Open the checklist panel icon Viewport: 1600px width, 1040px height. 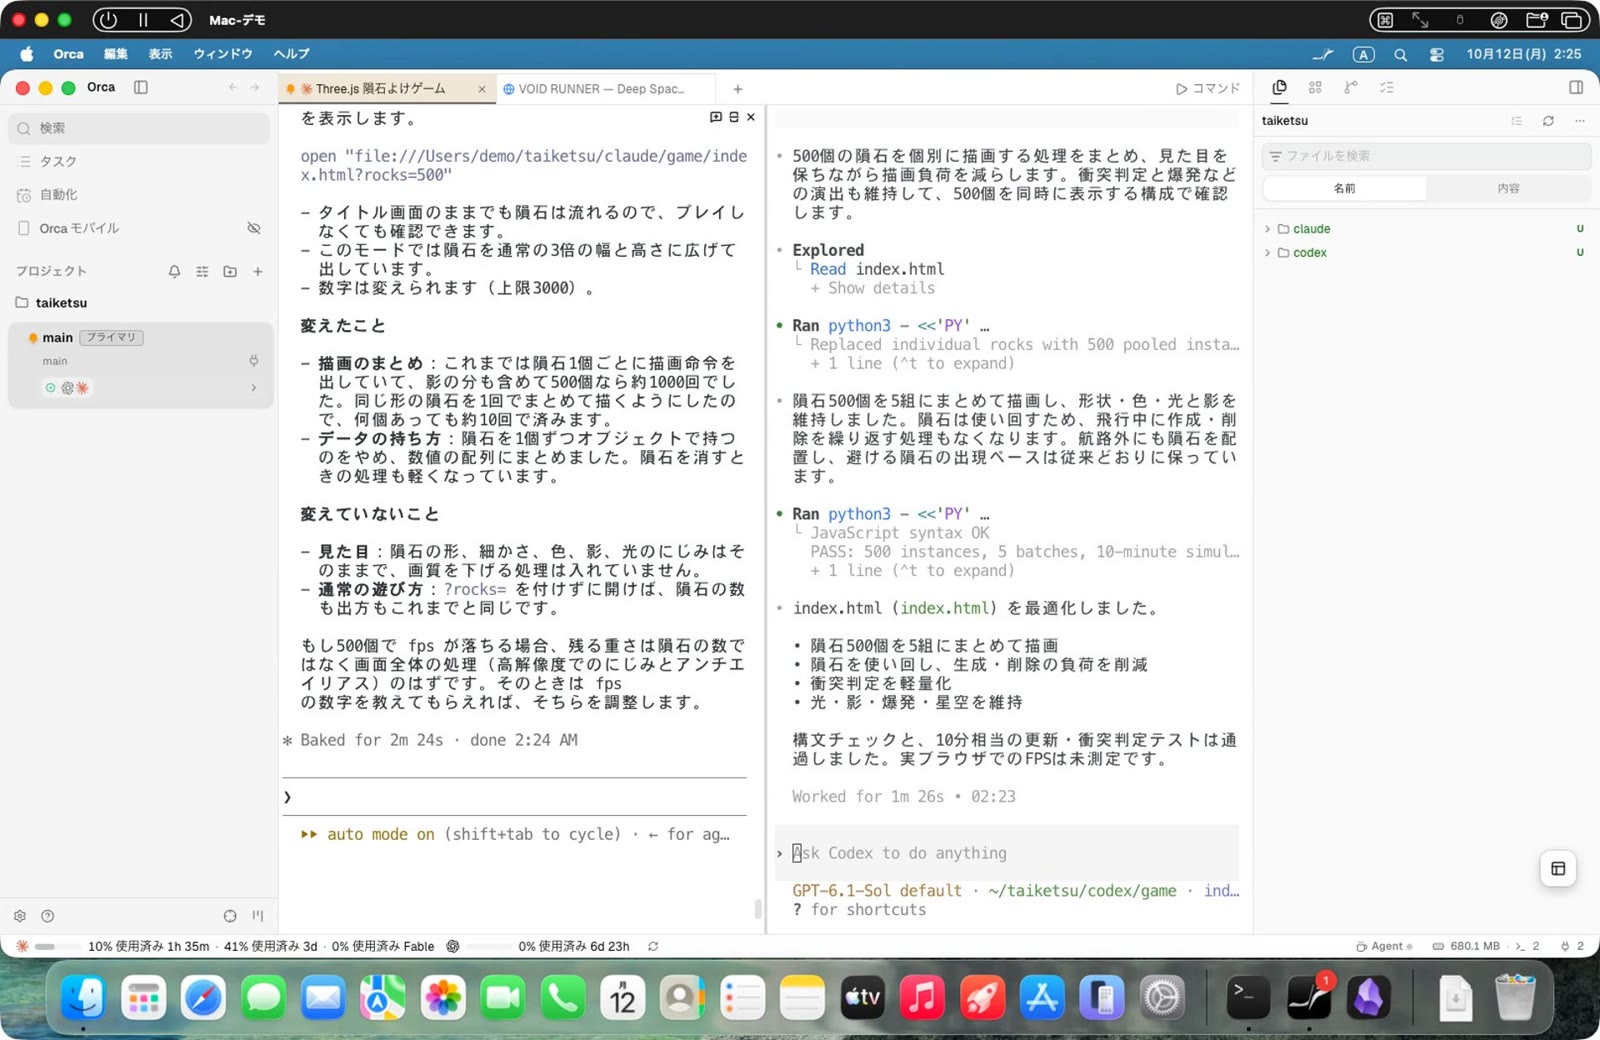(x=1387, y=88)
